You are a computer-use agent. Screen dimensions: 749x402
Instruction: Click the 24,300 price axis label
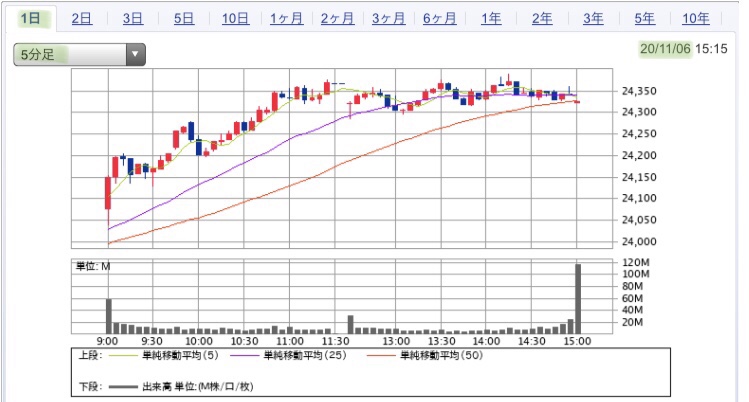click(x=639, y=112)
